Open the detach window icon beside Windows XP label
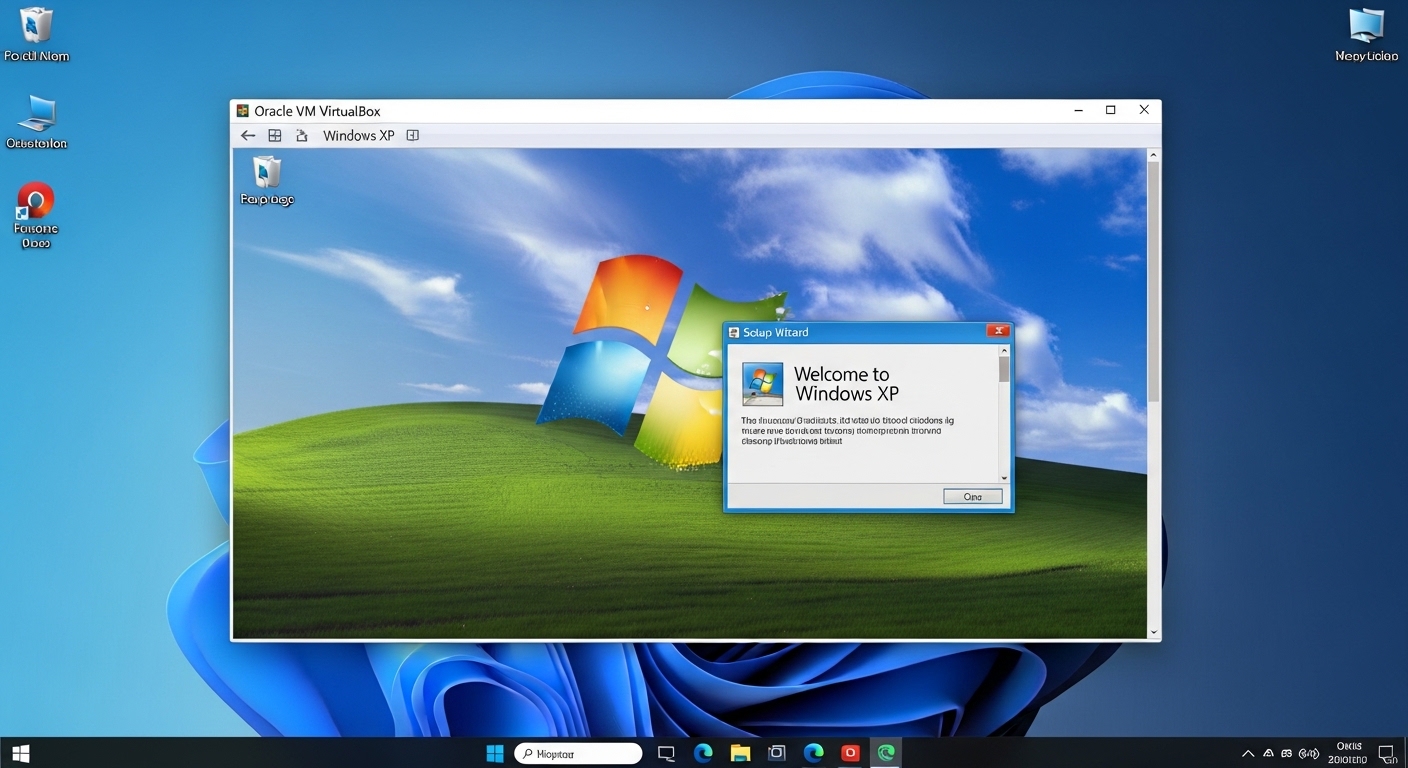Viewport: 1408px width, 768px height. tap(413, 135)
